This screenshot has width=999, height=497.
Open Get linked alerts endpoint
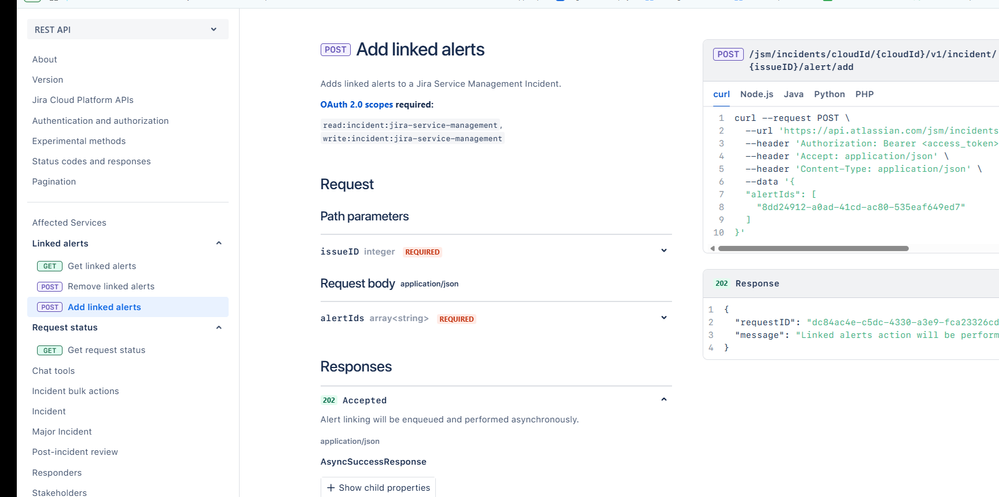tap(102, 266)
